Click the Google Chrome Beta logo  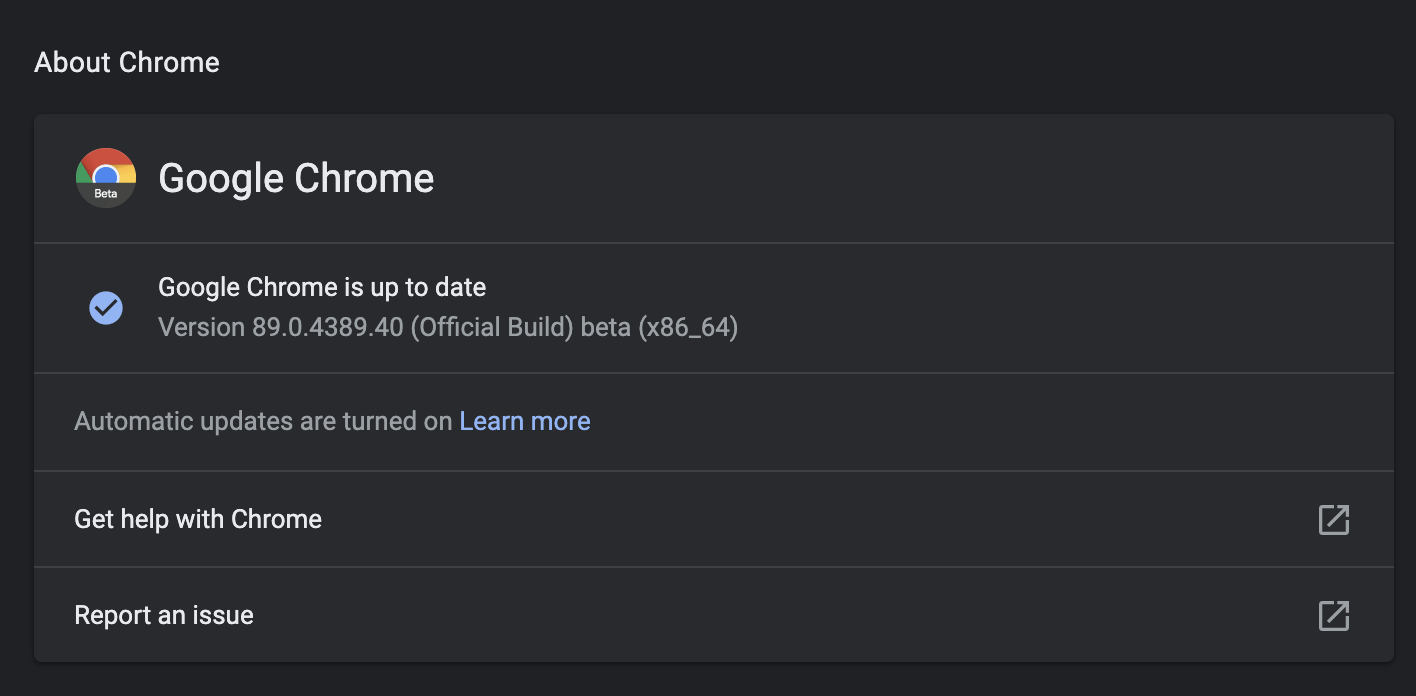pyautogui.click(x=106, y=178)
